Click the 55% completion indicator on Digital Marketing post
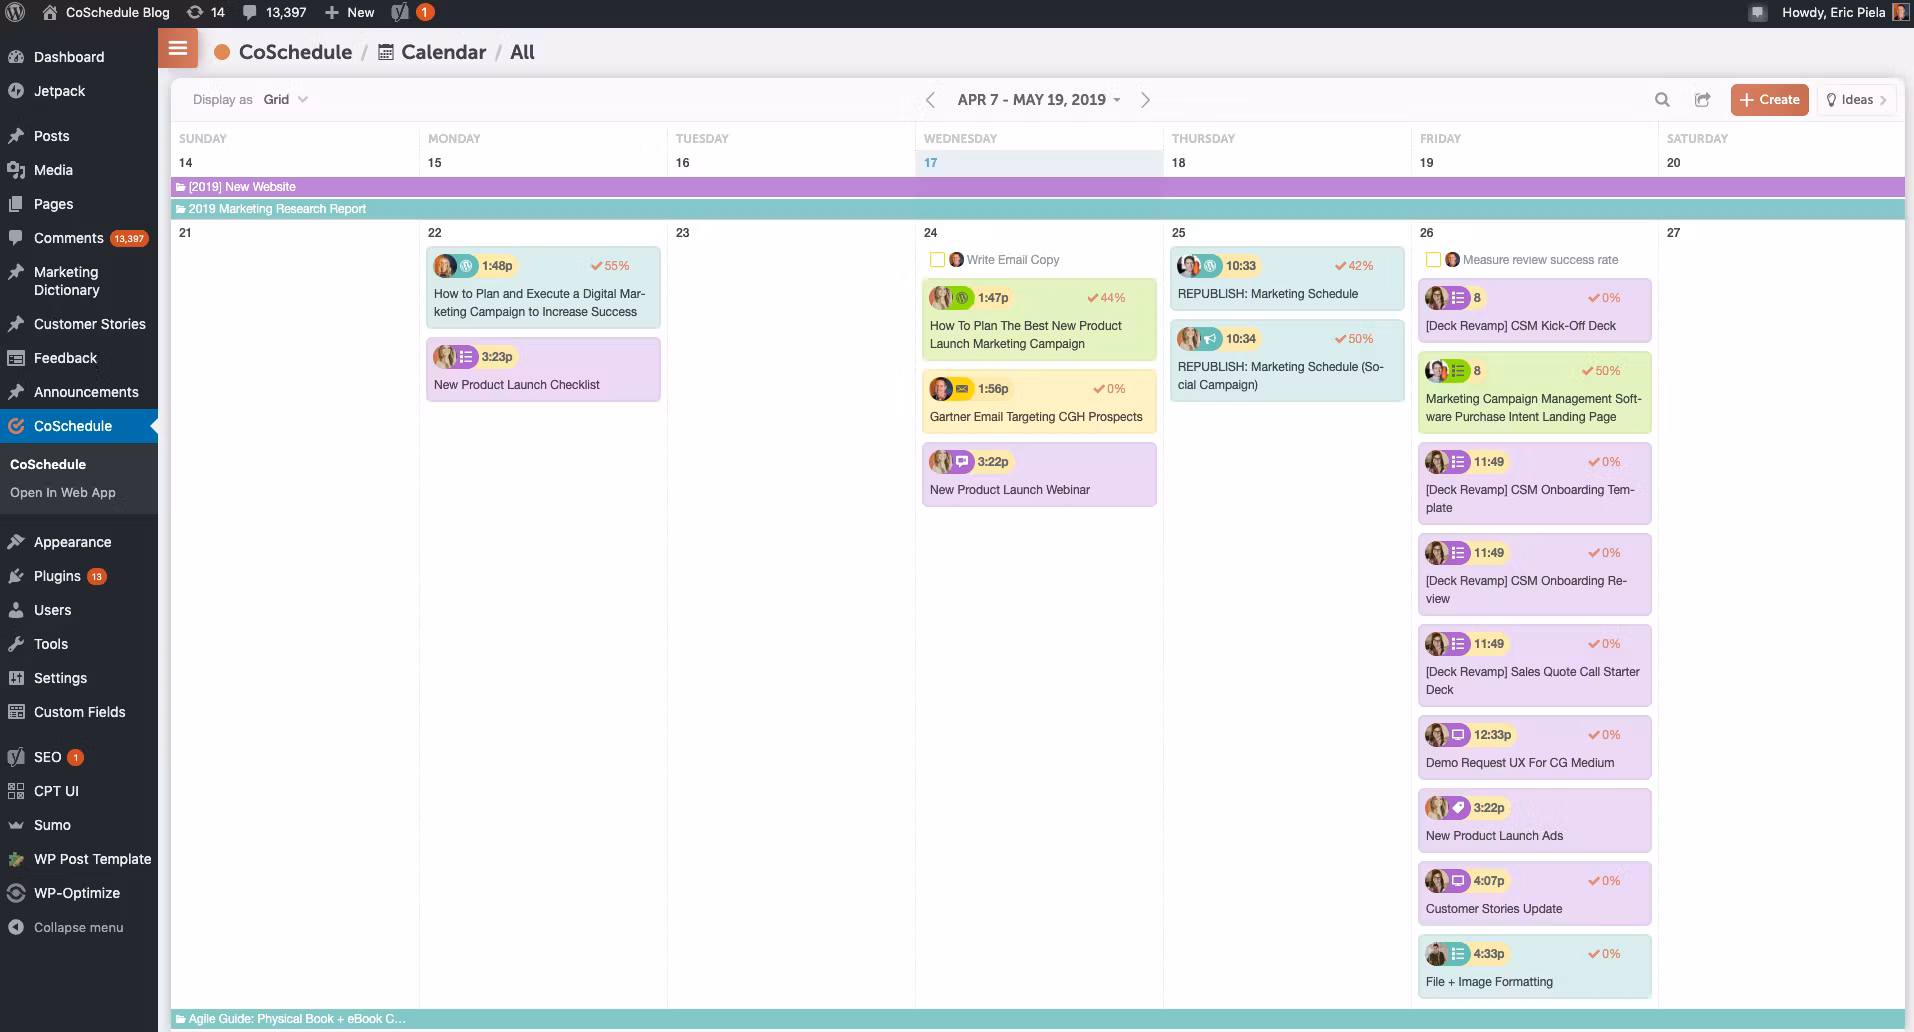The image size is (1914, 1032). pyautogui.click(x=611, y=266)
